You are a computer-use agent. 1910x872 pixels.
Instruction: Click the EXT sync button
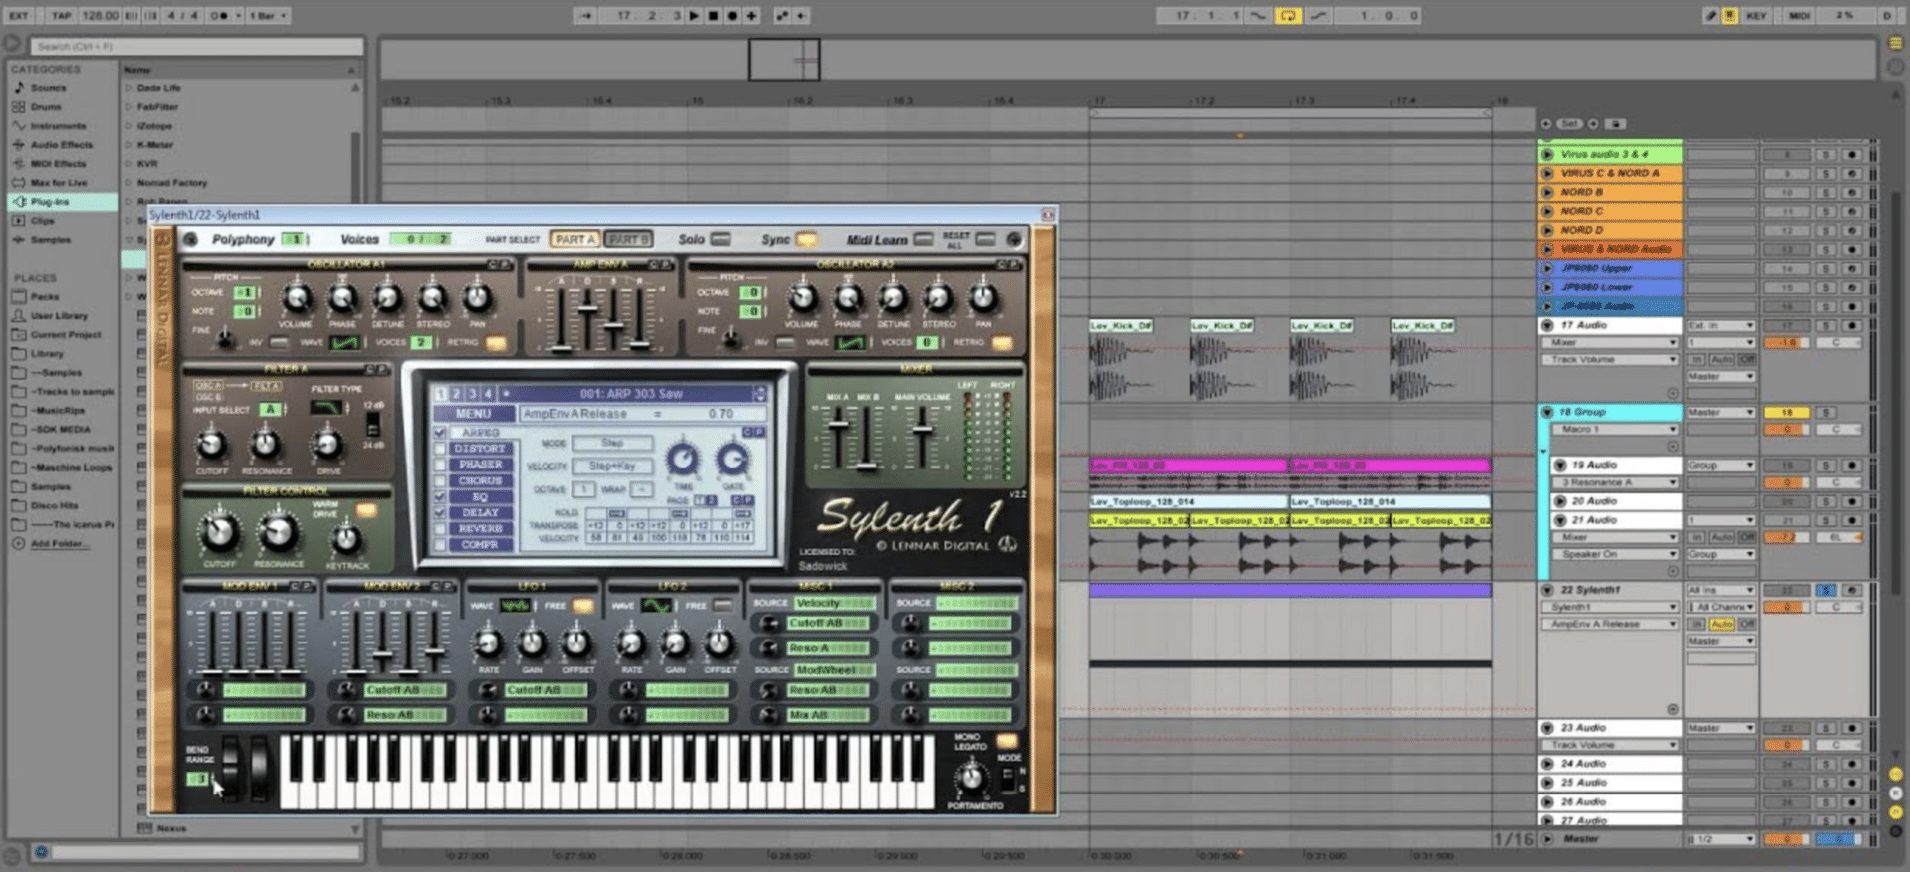pyautogui.click(x=19, y=16)
